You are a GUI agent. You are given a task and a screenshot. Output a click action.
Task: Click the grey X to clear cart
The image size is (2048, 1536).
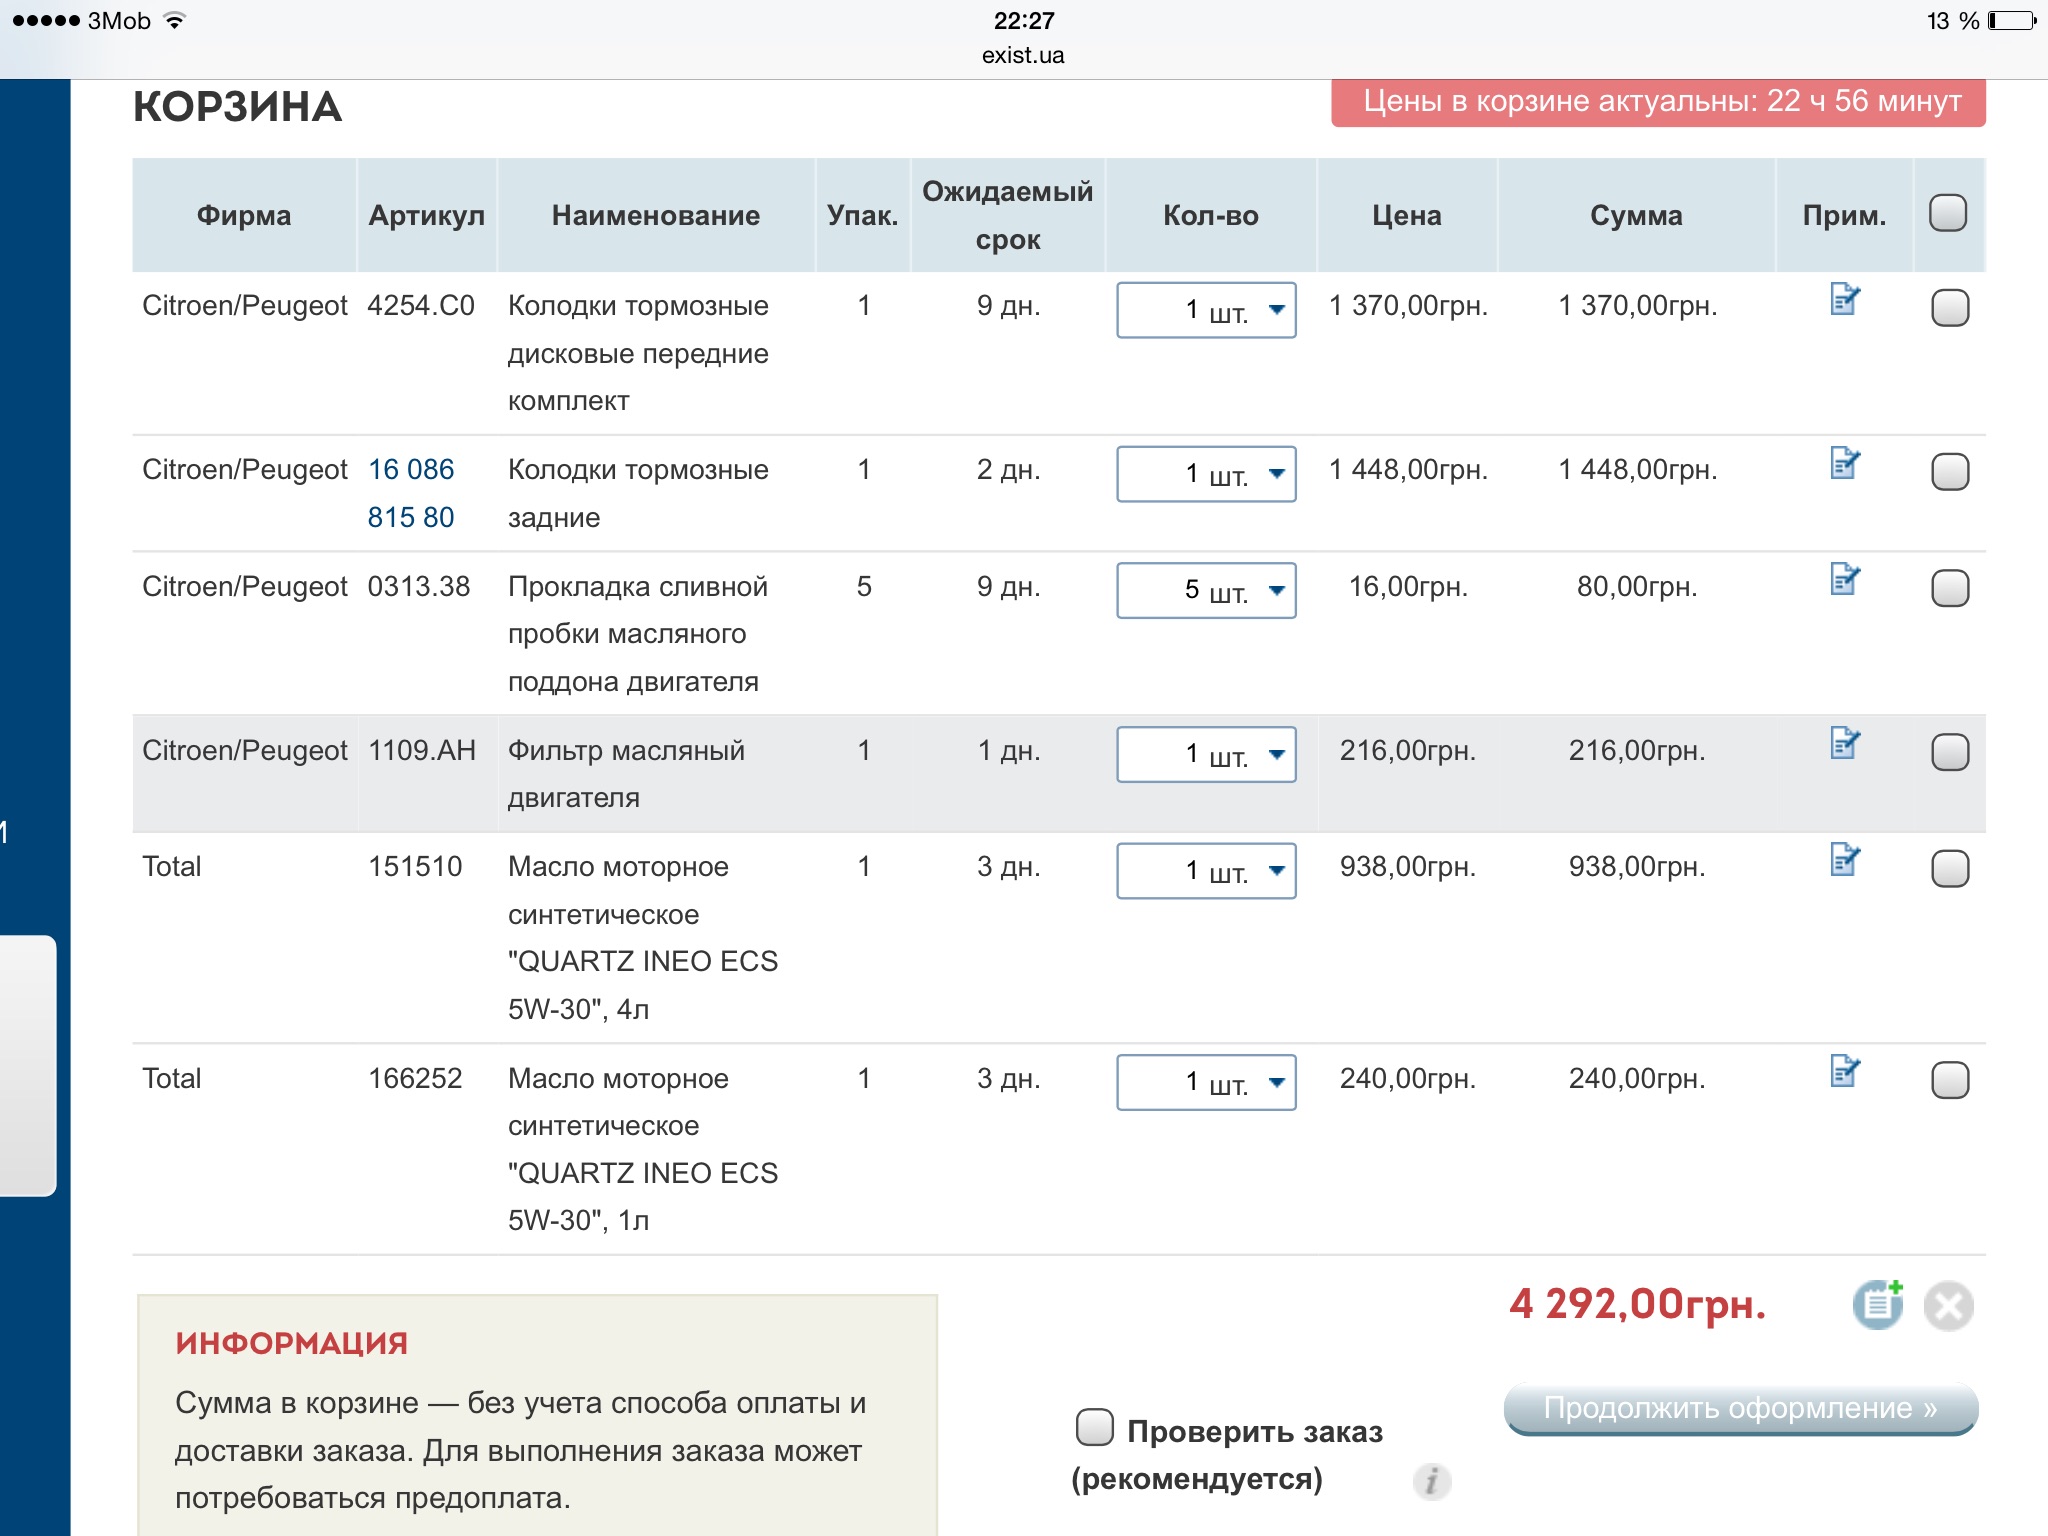pyautogui.click(x=1948, y=1306)
